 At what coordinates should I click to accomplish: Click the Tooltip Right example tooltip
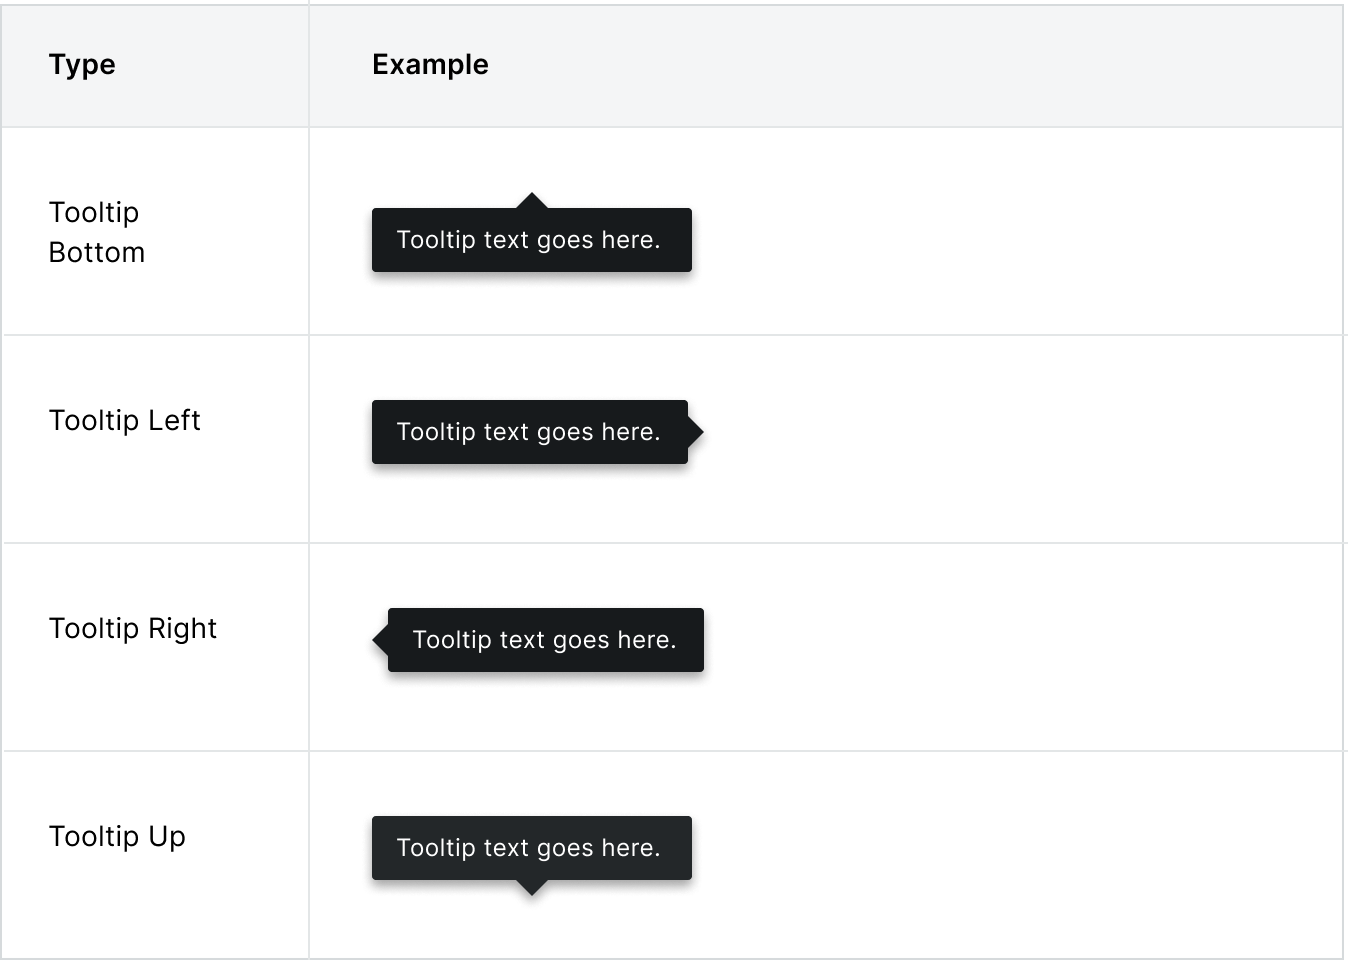point(546,640)
